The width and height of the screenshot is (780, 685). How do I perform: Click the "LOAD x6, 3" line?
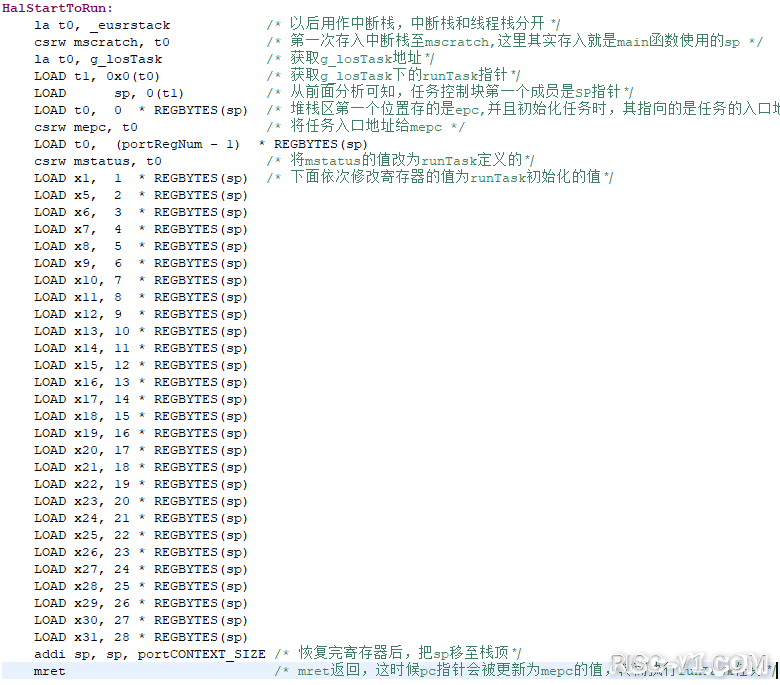point(141,212)
